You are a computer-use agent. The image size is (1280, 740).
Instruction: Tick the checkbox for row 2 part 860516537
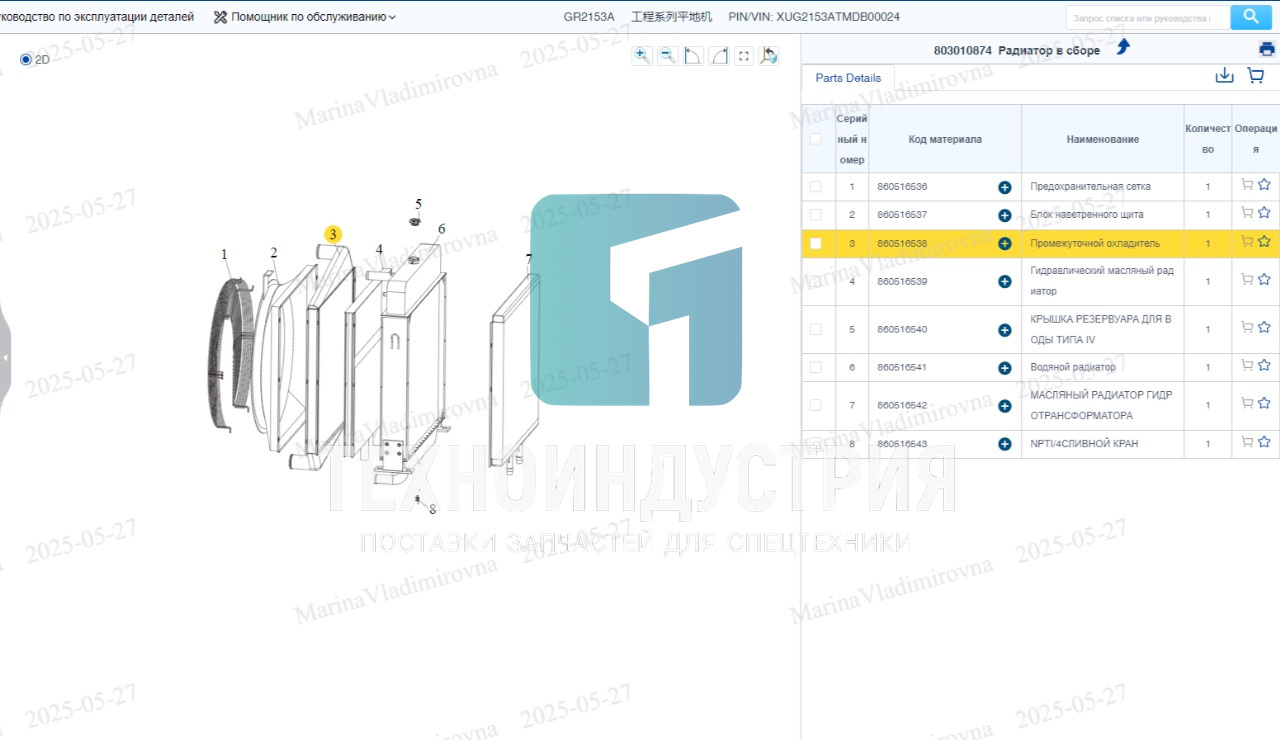point(815,215)
